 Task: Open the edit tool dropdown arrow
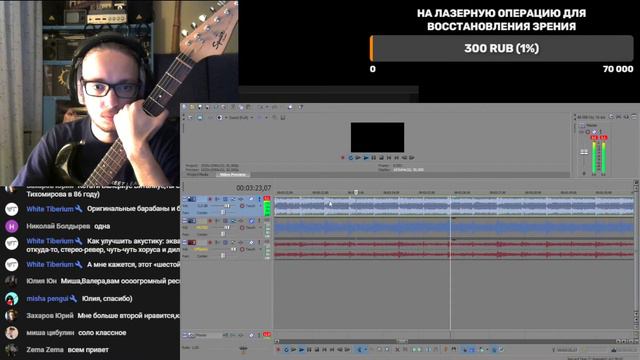pos(365,349)
